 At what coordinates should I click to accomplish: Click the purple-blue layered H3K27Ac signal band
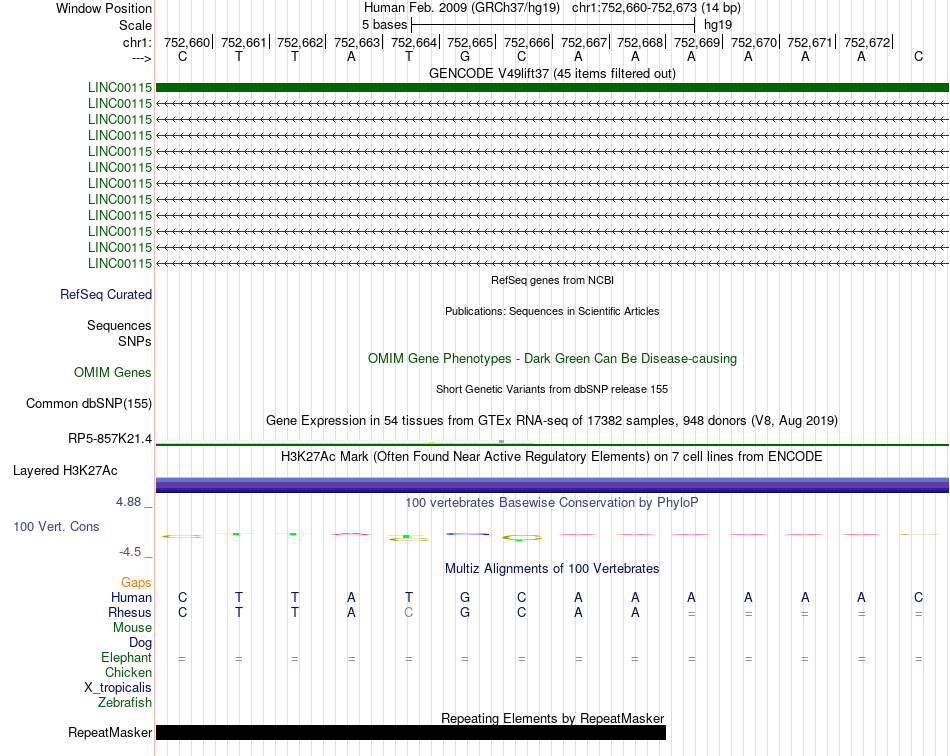pyautogui.click(x=552, y=485)
